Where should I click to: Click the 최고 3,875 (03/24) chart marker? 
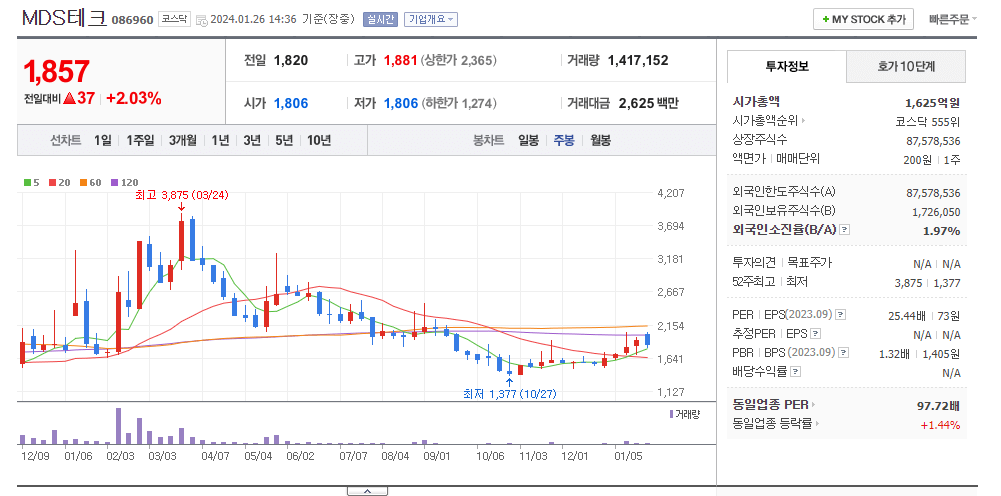click(x=181, y=196)
